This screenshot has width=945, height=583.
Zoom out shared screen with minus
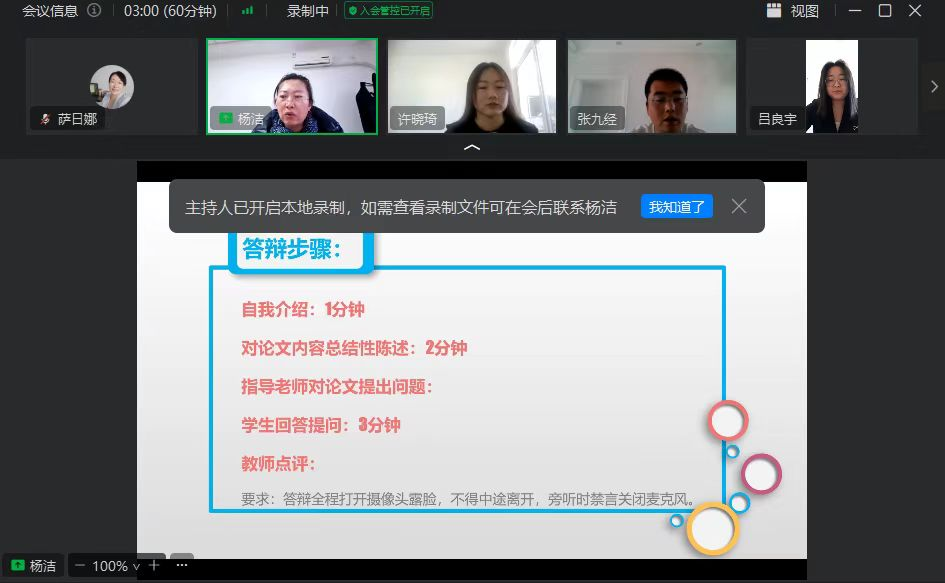click(80, 566)
